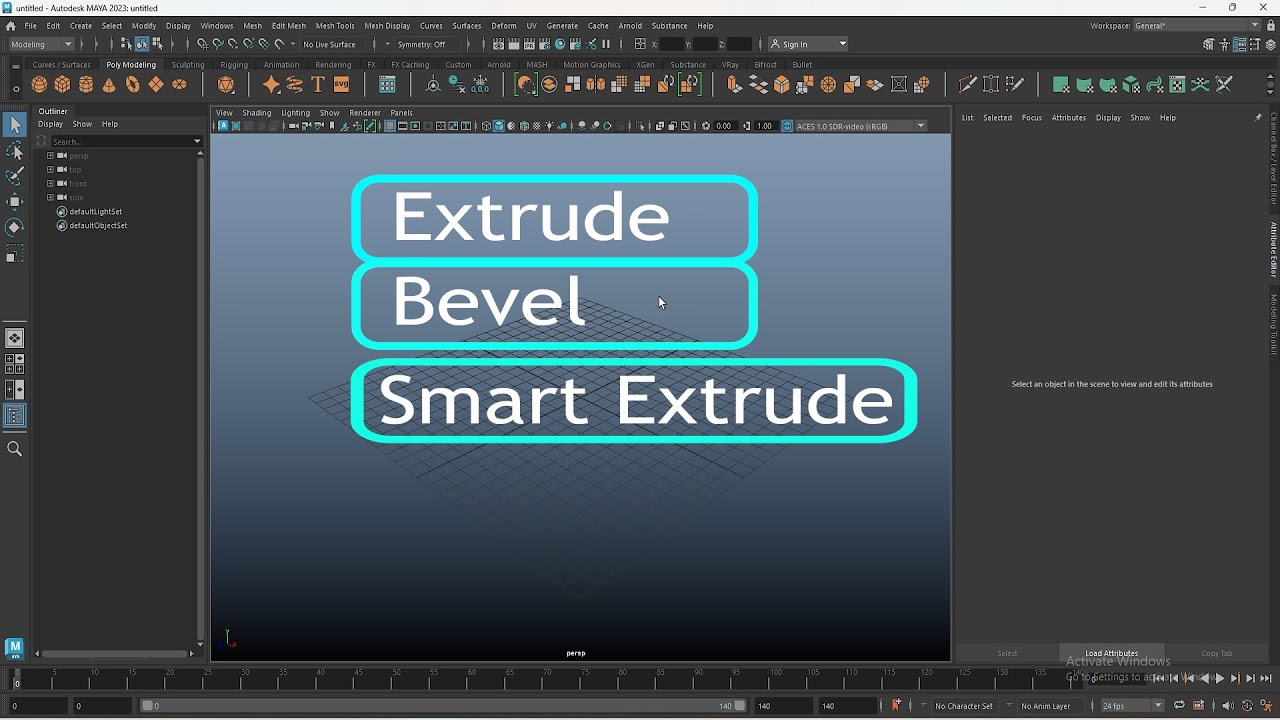Click the Outliner search field

(126, 141)
